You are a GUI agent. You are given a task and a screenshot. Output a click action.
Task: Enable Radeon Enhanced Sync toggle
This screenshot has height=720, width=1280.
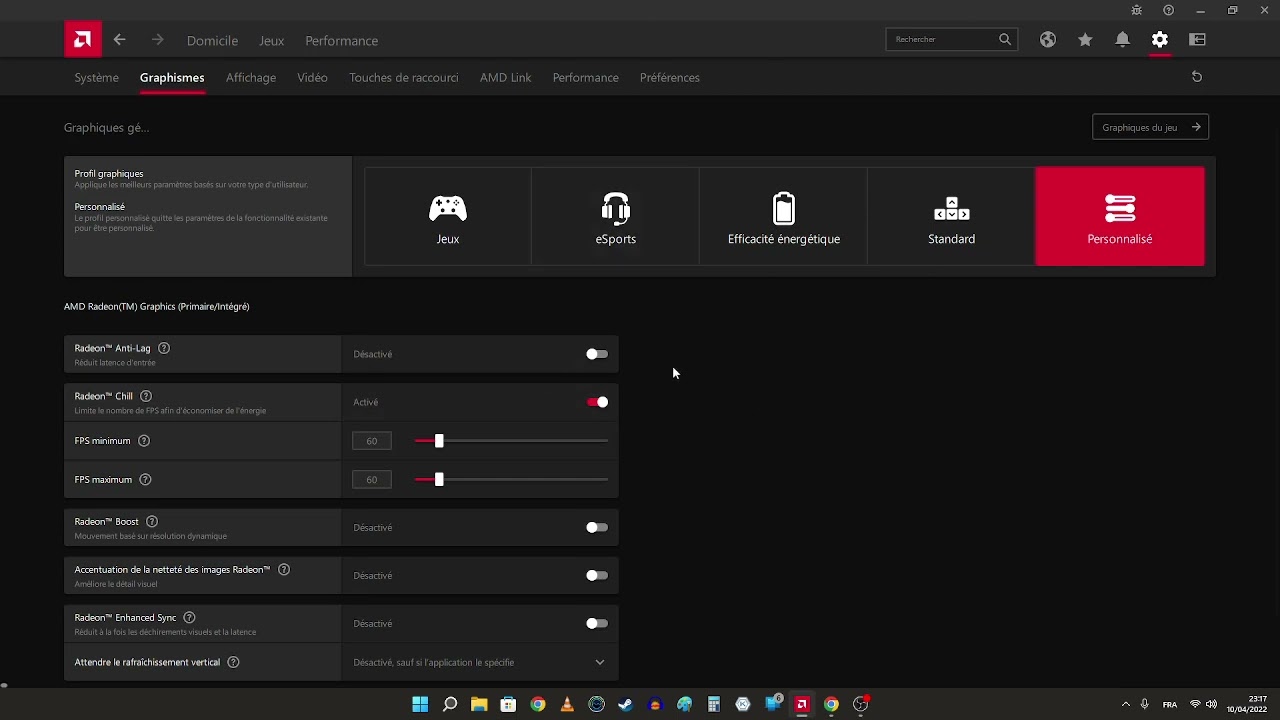(597, 623)
